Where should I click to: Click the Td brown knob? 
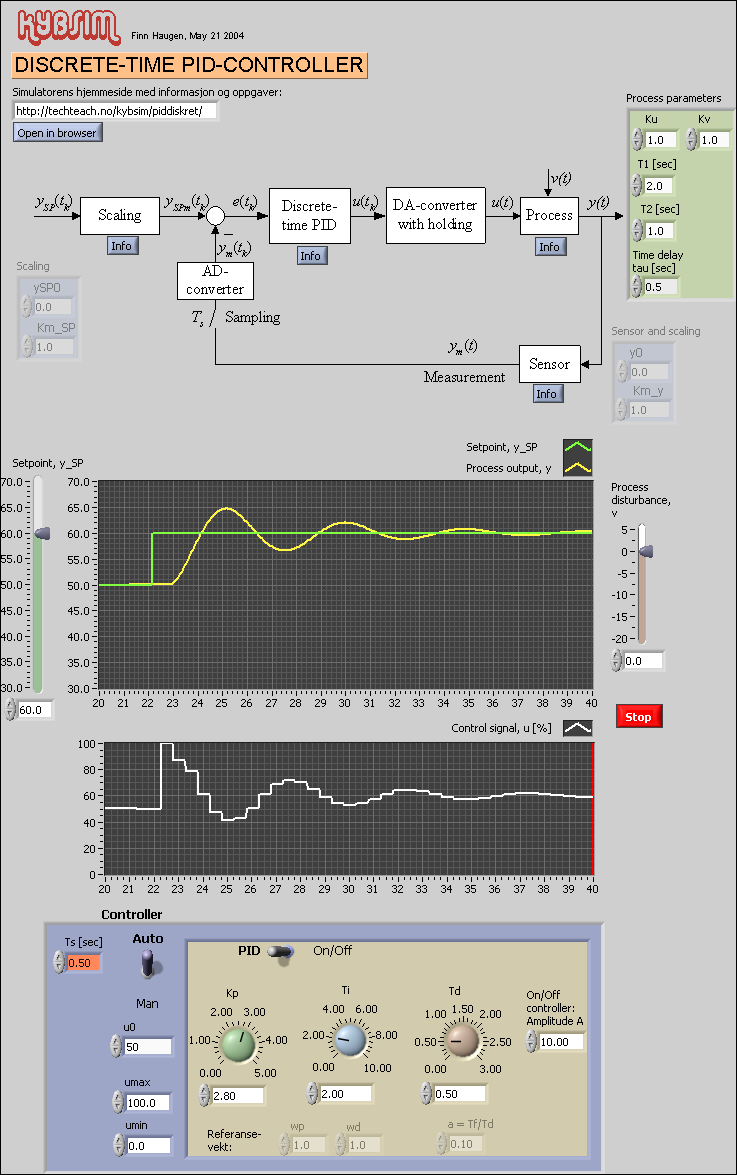tap(461, 1041)
